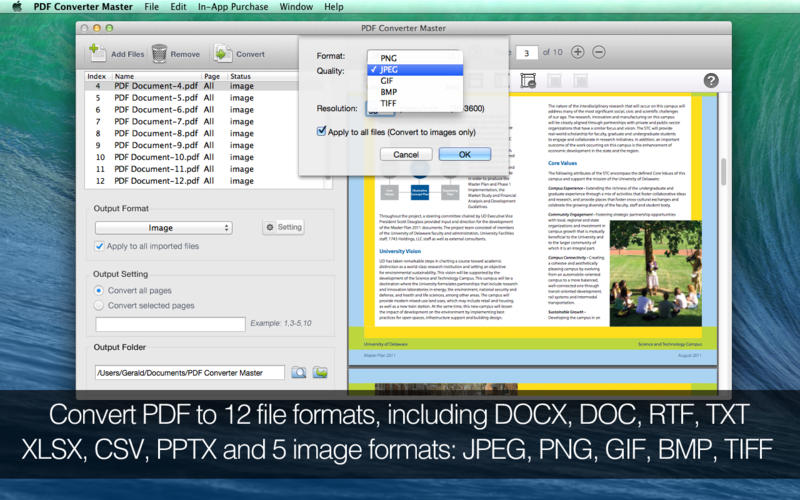Click the Index column header

click(97, 76)
